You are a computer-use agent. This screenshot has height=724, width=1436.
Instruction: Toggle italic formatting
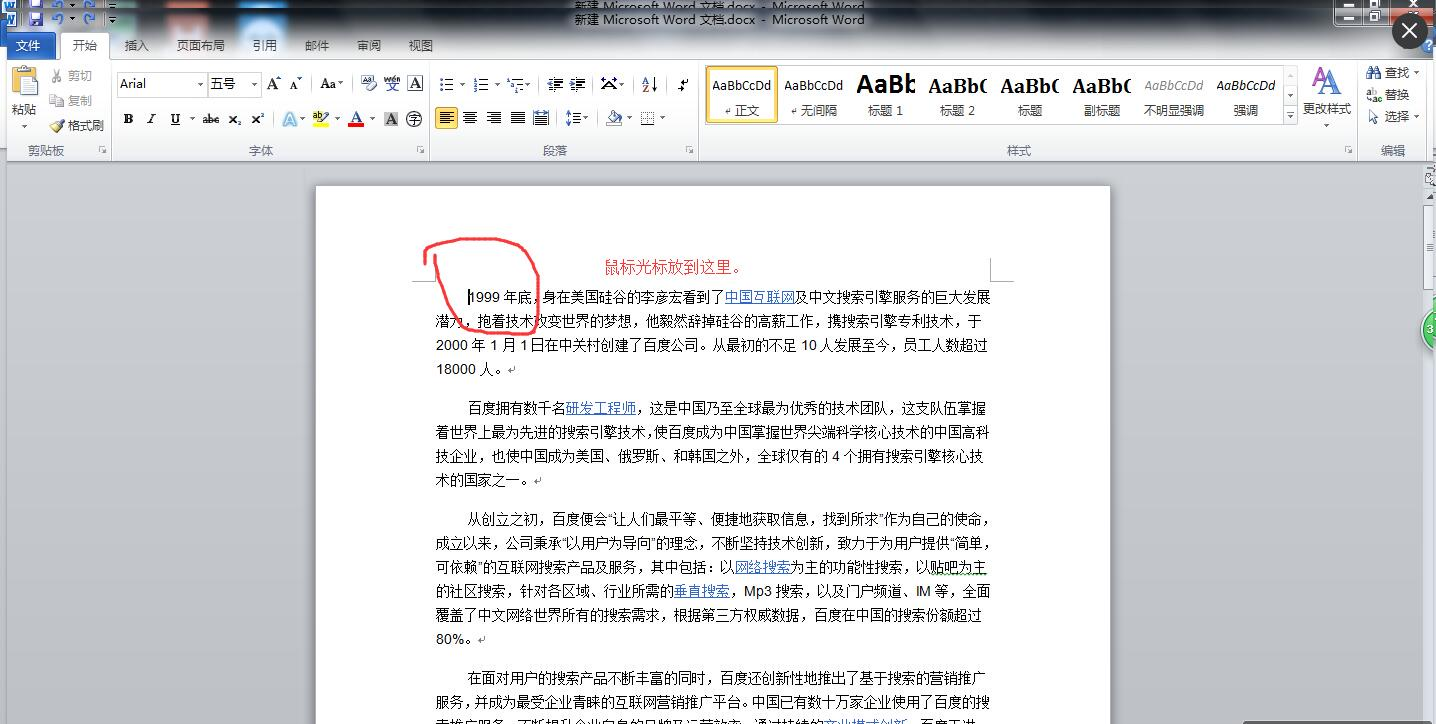click(x=151, y=119)
